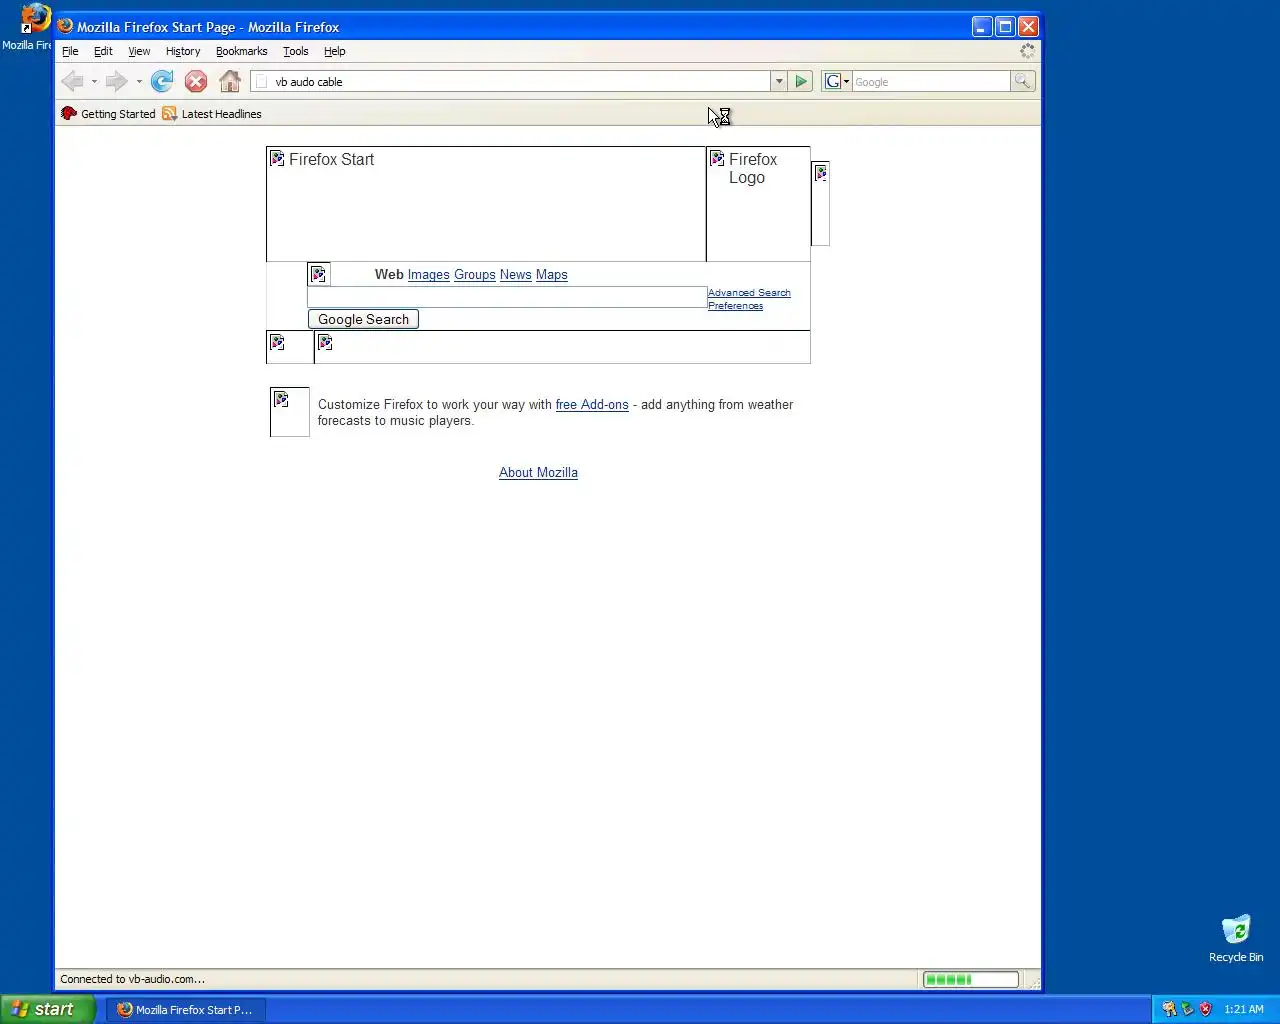The height and width of the screenshot is (1024, 1280).
Task: Click the Firefox icon in title bar
Action: [x=66, y=27]
